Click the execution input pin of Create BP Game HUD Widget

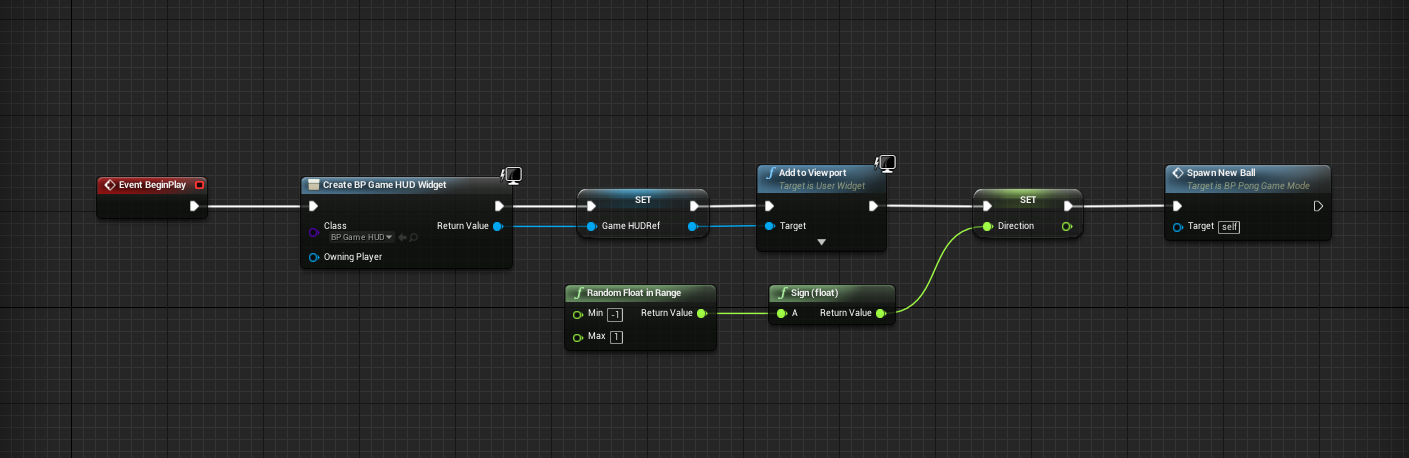click(313, 207)
